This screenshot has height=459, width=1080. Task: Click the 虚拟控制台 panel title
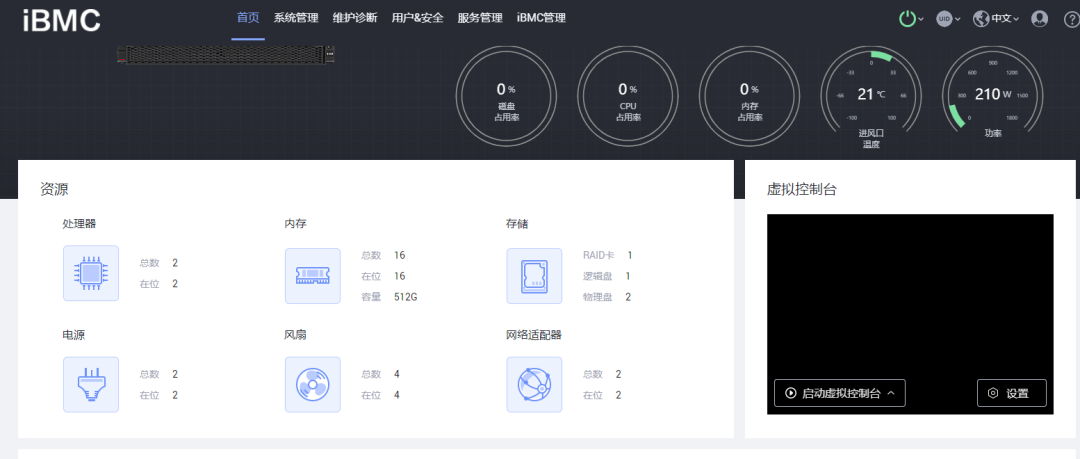802,190
